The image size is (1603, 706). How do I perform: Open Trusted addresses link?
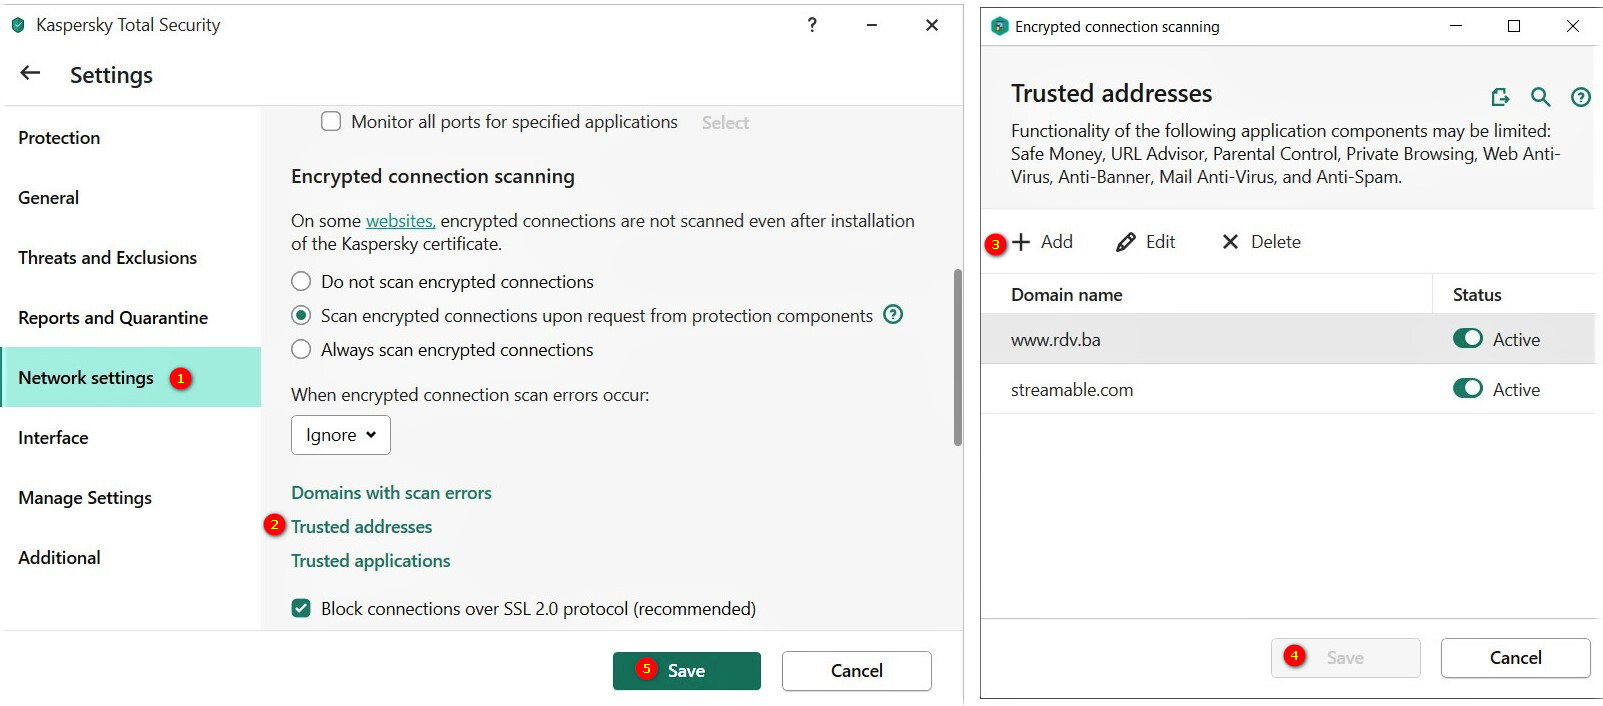(x=361, y=527)
